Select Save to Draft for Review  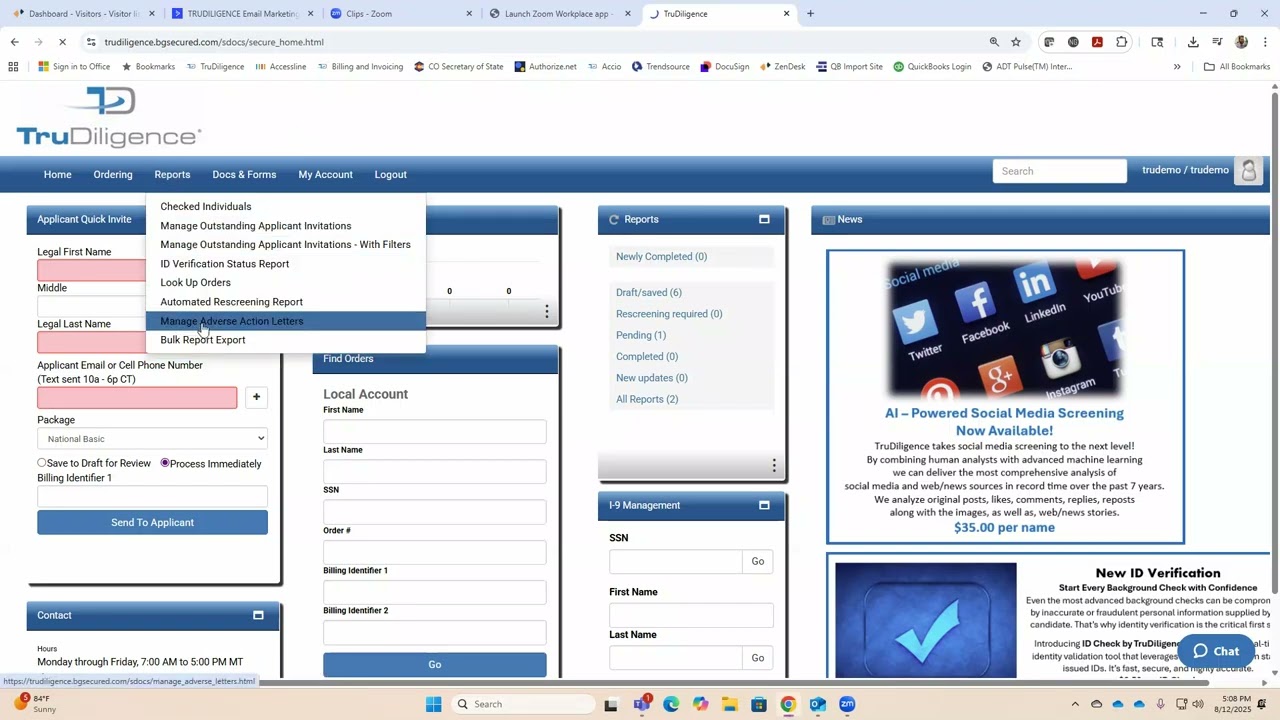42,463
